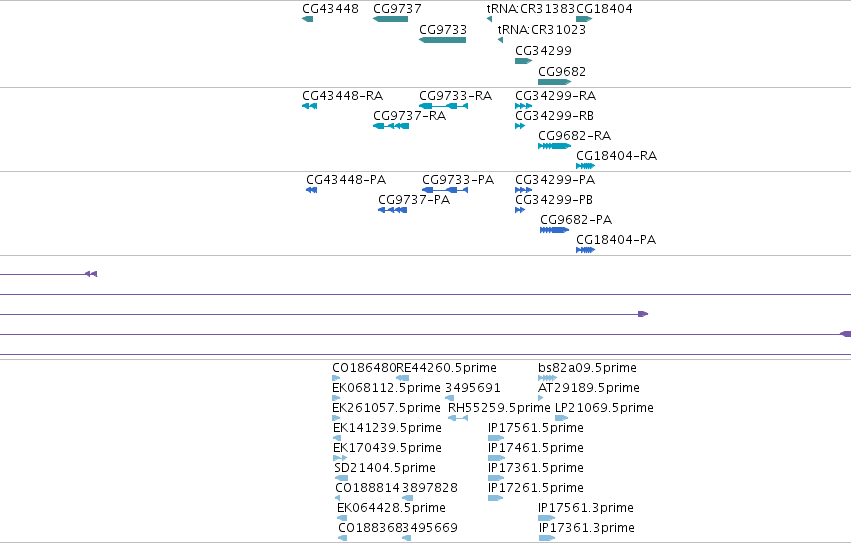This screenshot has width=851, height=543.
Task: Select the CG18404-PA protein glyph
Action: [585, 250]
